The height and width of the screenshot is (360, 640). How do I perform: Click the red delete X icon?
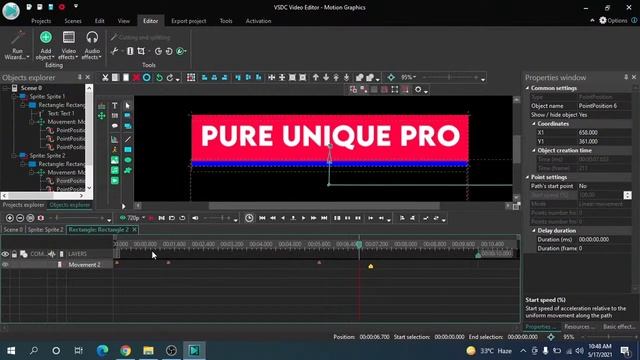point(136,78)
